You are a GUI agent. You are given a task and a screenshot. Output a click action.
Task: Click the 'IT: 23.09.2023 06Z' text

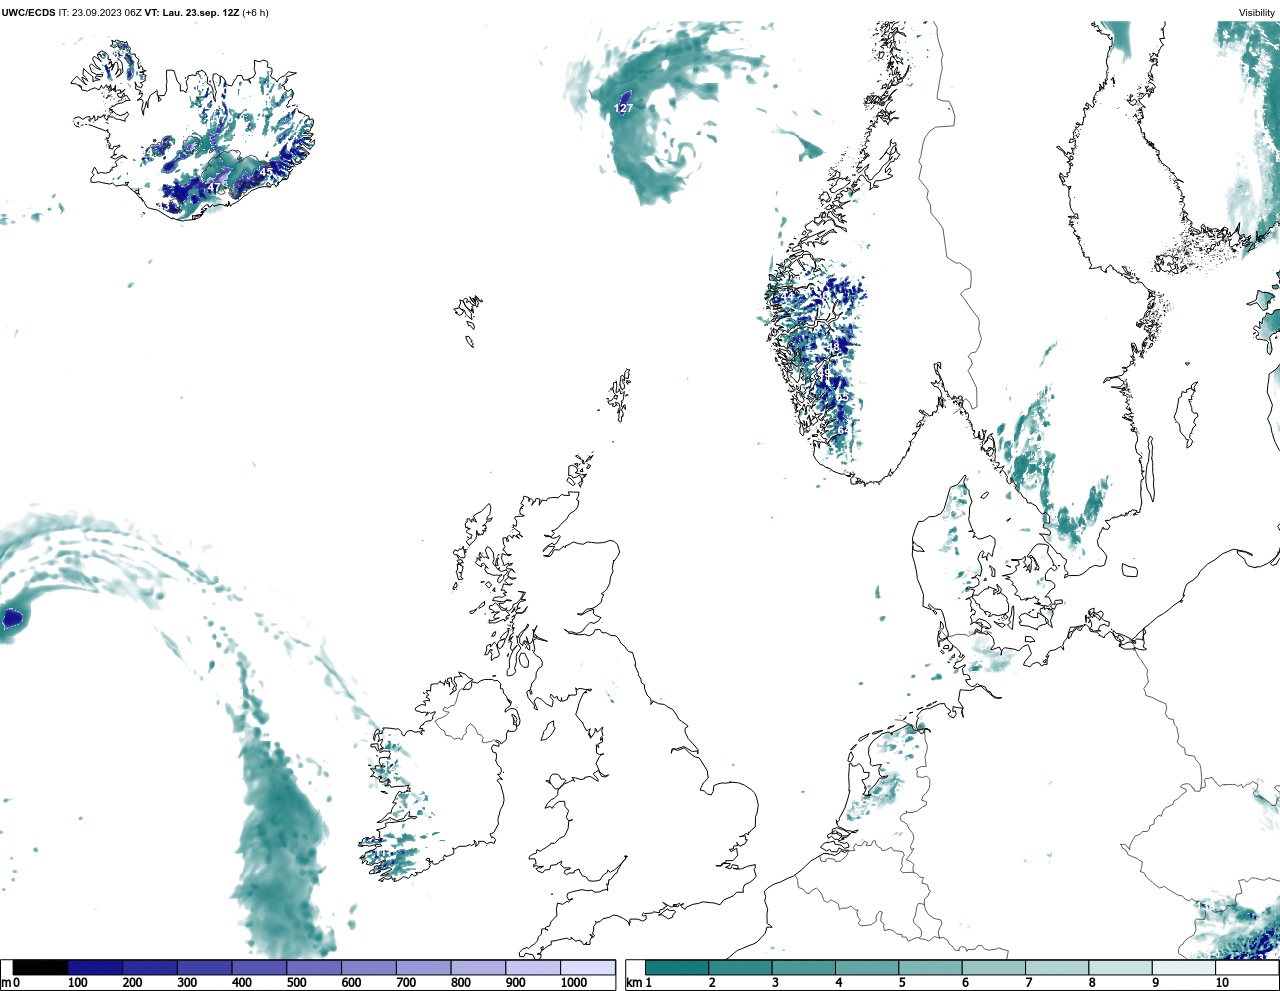tap(100, 13)
